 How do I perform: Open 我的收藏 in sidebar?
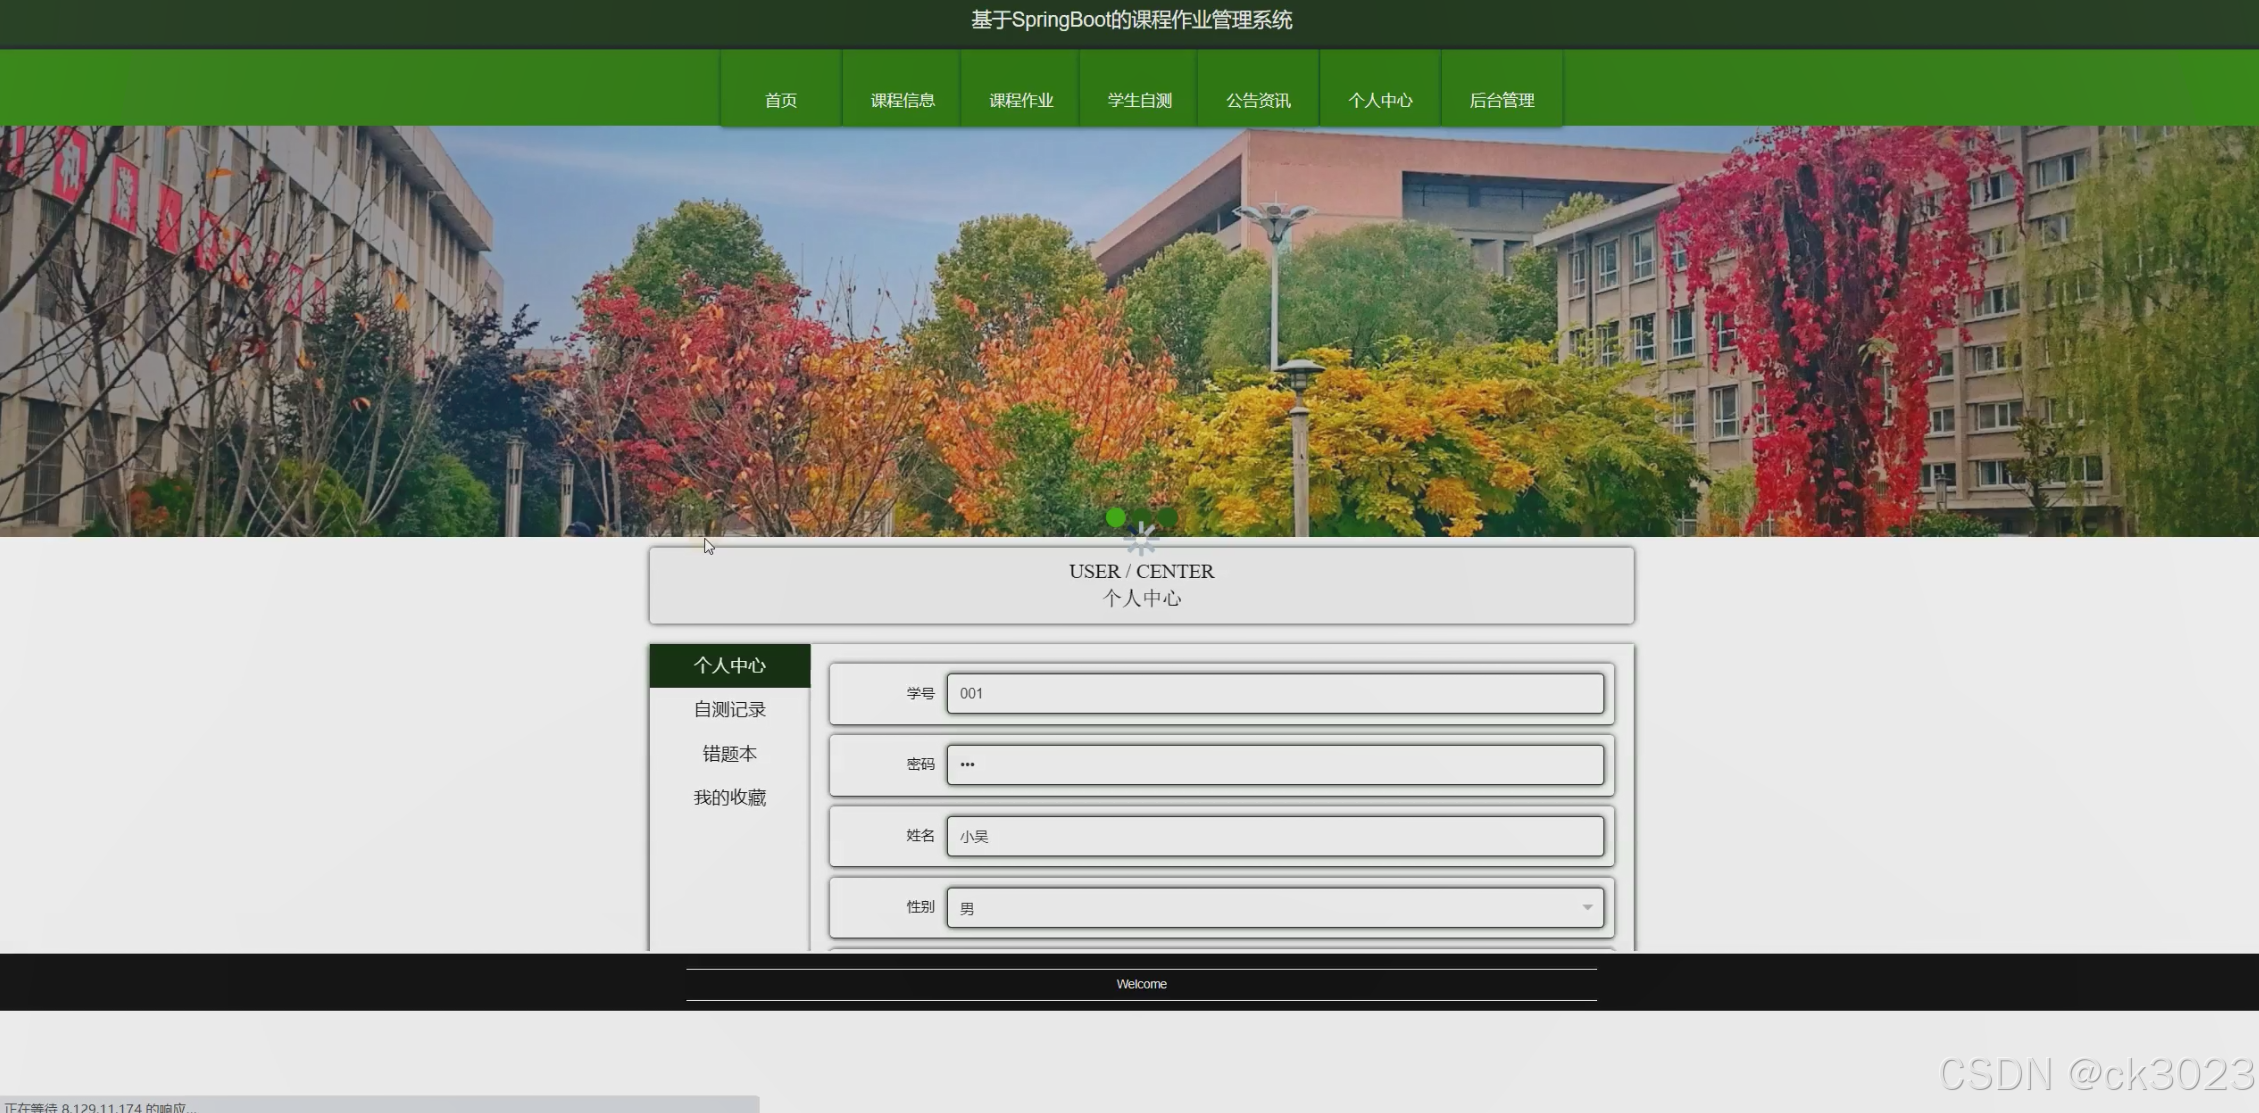click(x=730, y=798)
